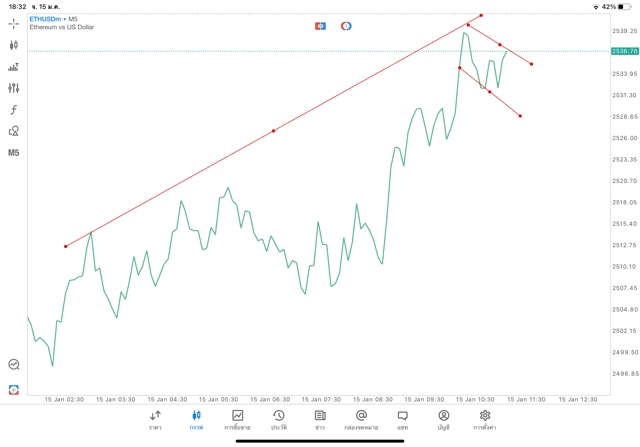Open the indicators function (f) icon

pos(14,109)
